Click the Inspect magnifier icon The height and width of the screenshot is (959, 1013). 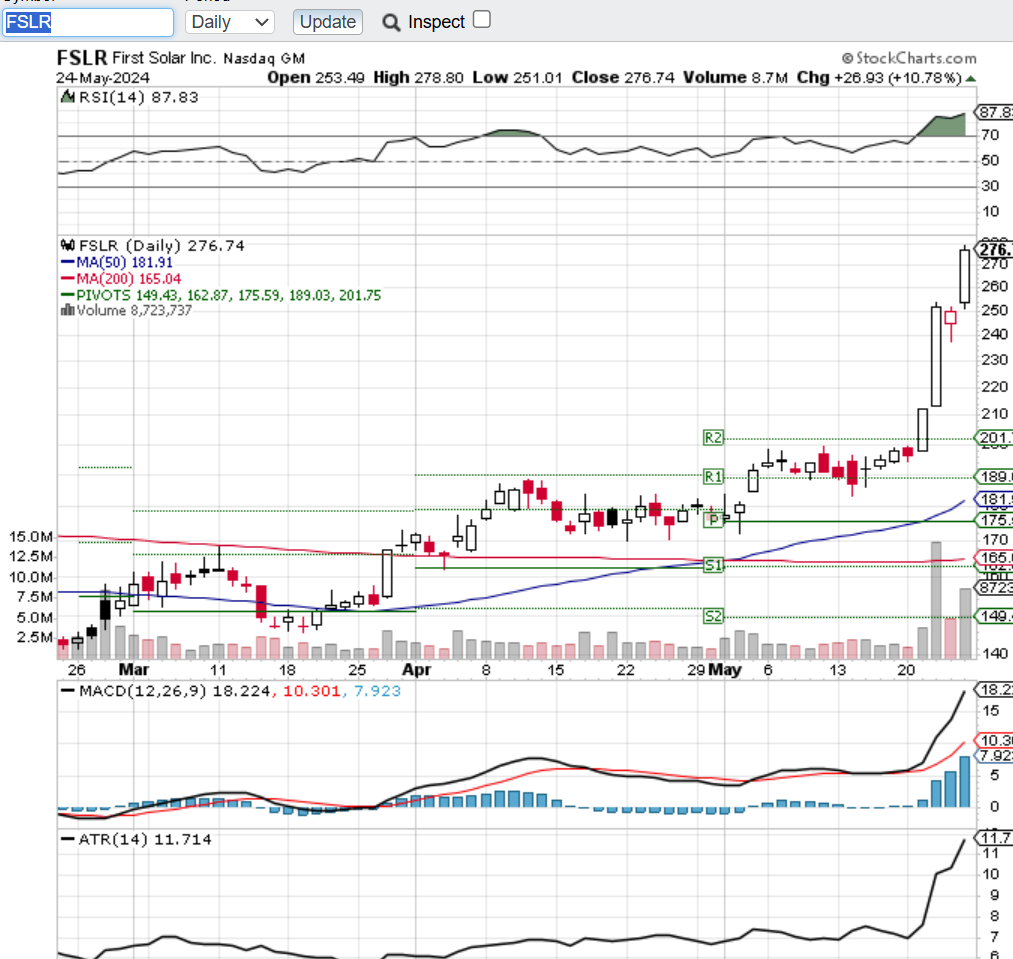391,23
